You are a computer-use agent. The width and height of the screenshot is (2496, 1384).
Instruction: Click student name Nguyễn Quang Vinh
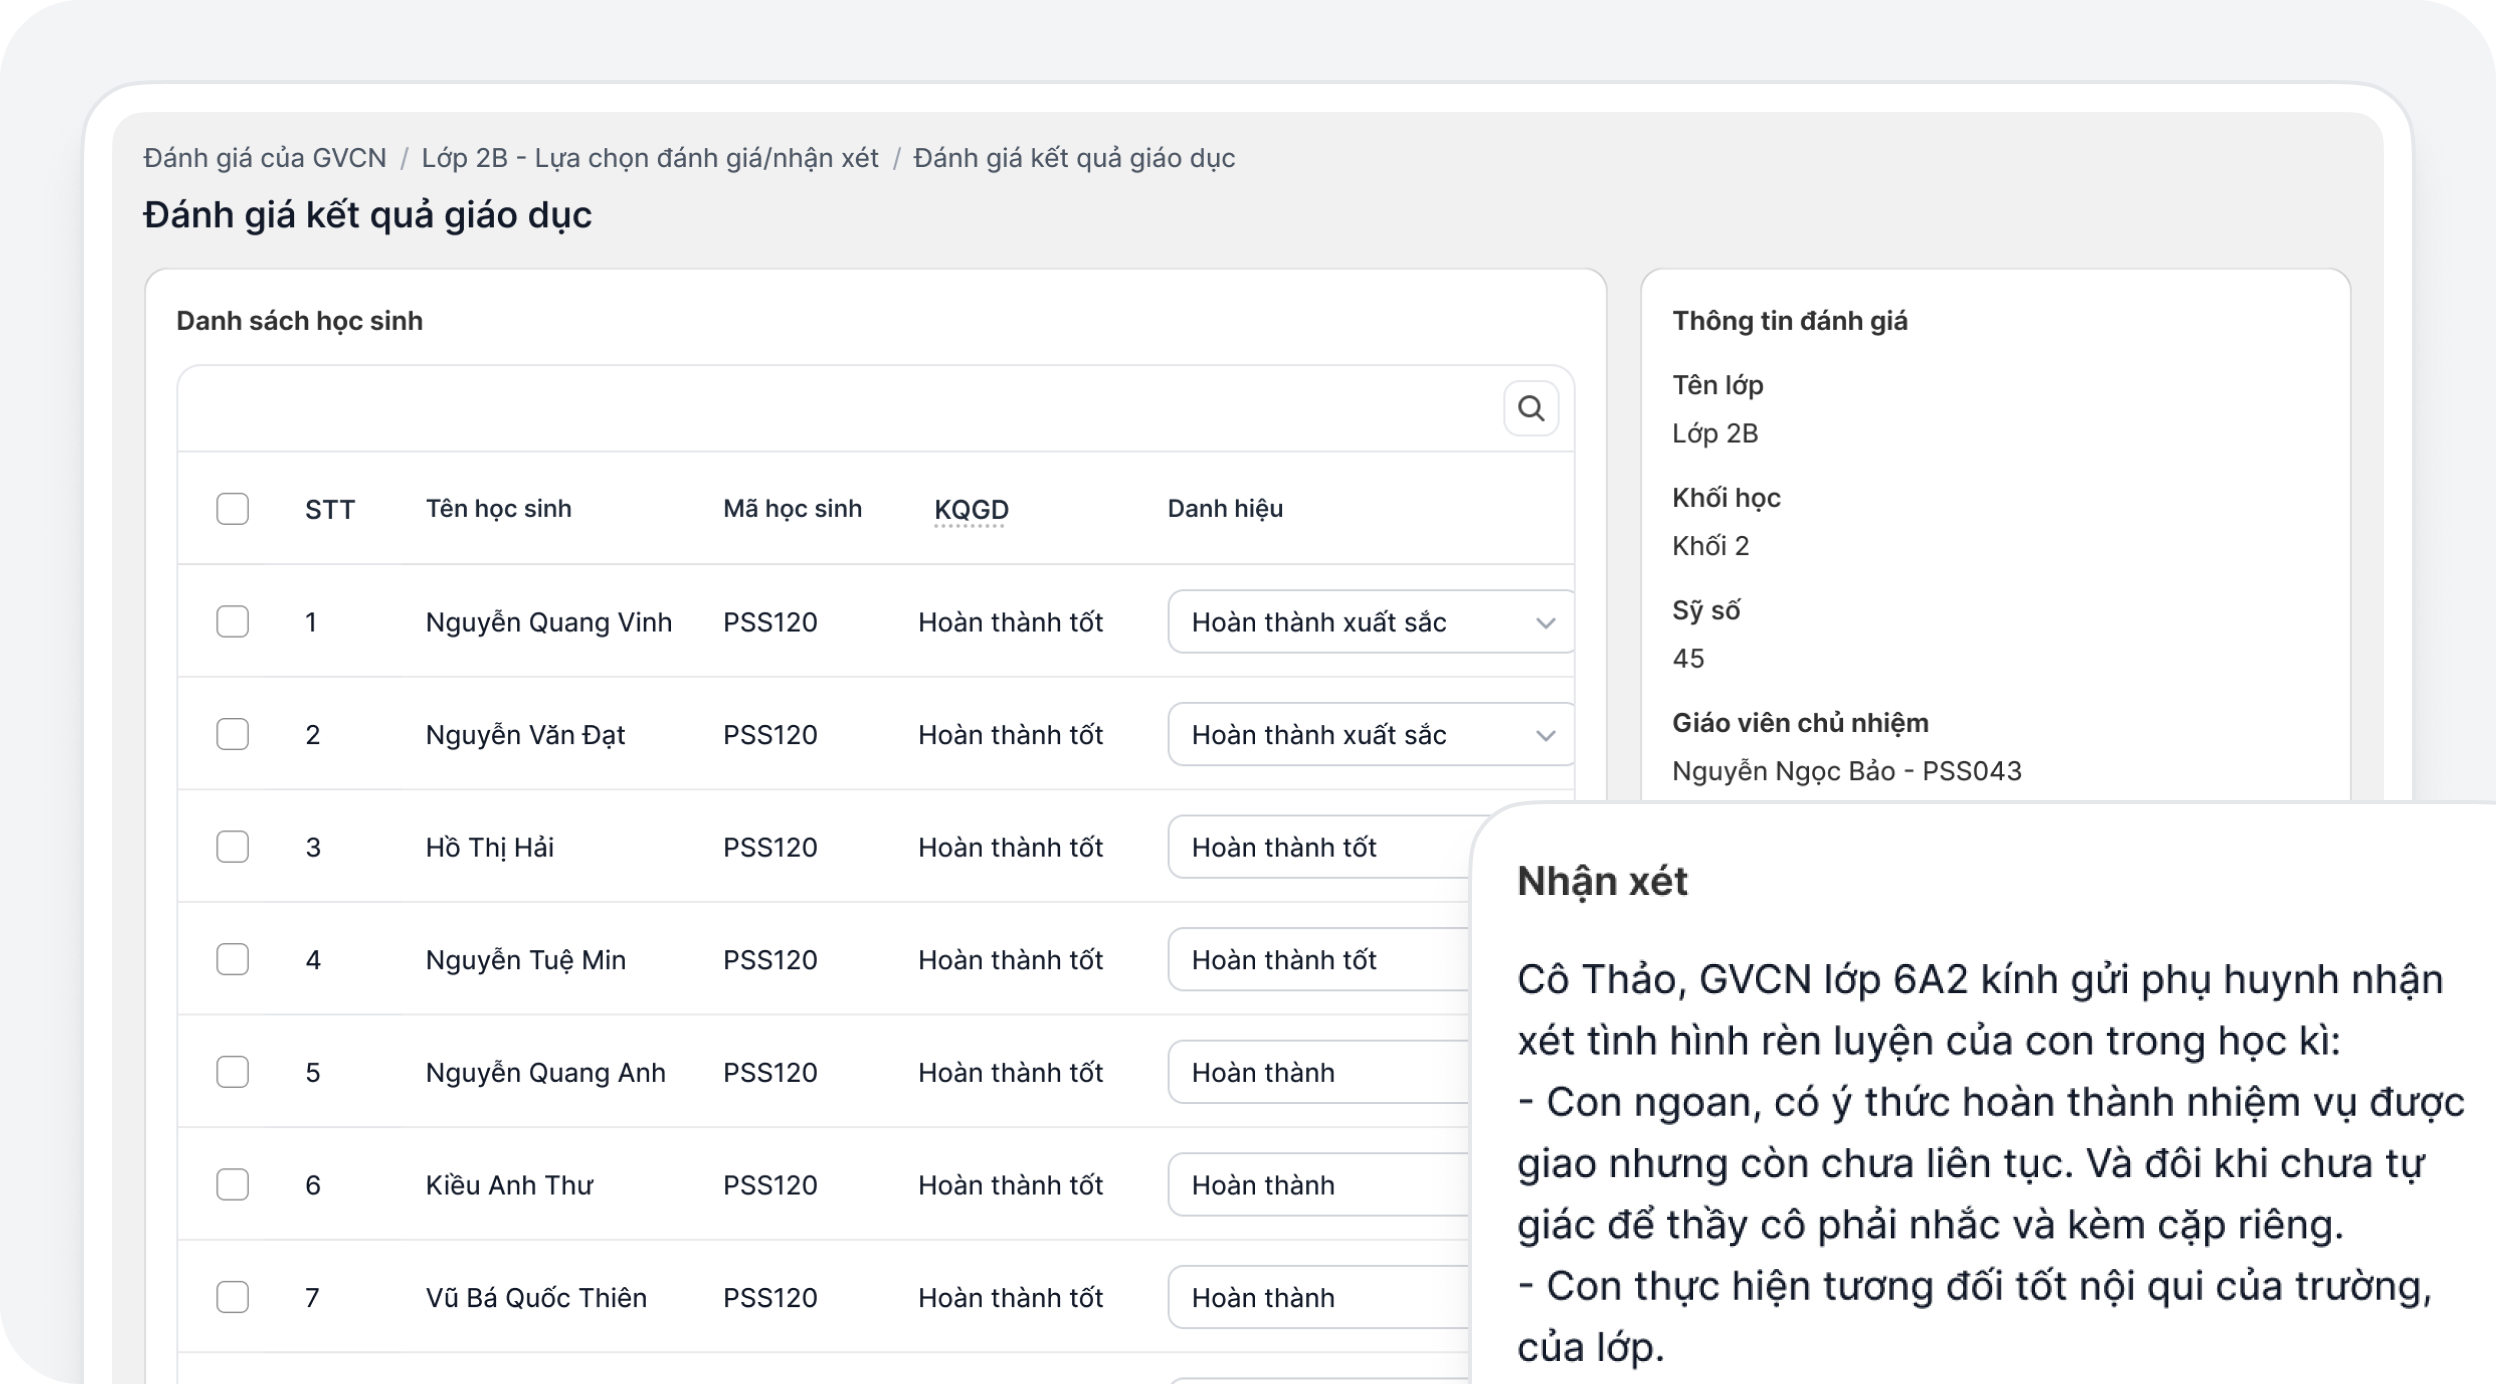[x=549, y=622]
